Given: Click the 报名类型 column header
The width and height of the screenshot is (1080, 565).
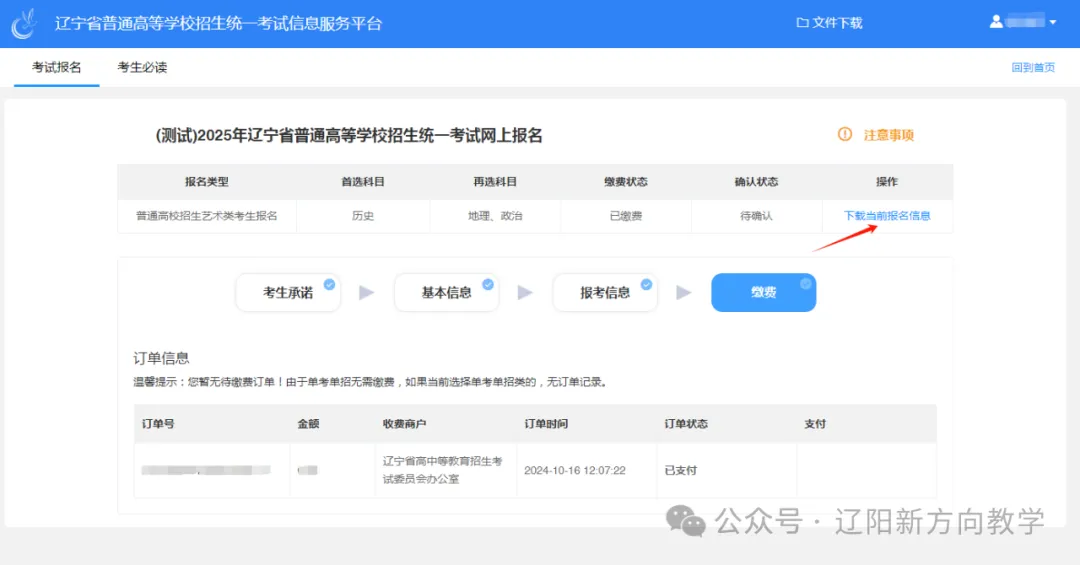Looking at the screenshot, I should 207,182.
